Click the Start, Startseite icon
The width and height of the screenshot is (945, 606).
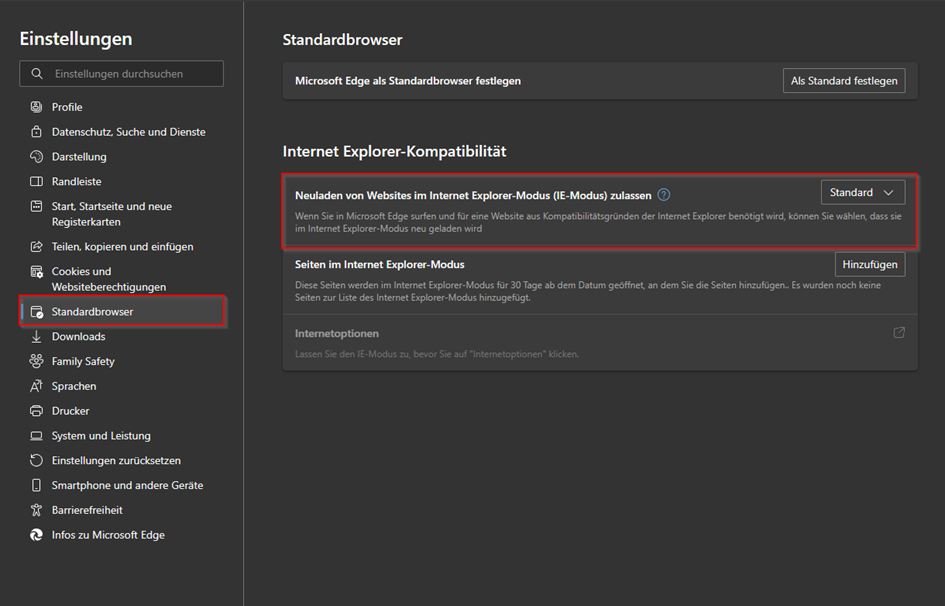pyautogui.click(x=37, y=206)
